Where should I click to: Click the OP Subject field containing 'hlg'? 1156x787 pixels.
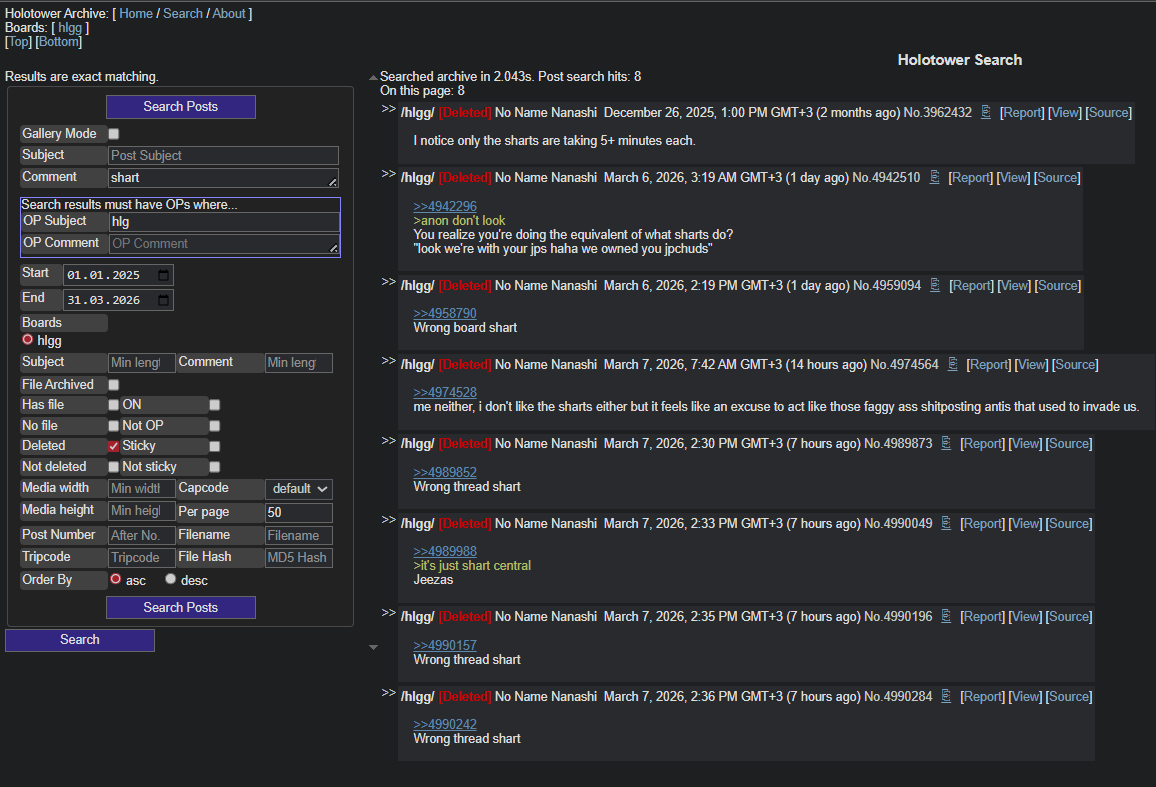(225, 221)
